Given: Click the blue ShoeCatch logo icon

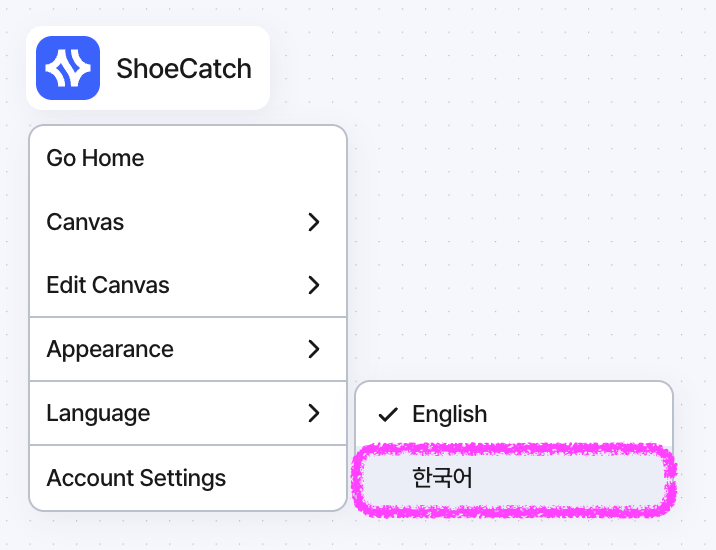Looking at the screenshot, I should (x=68, y=68).
